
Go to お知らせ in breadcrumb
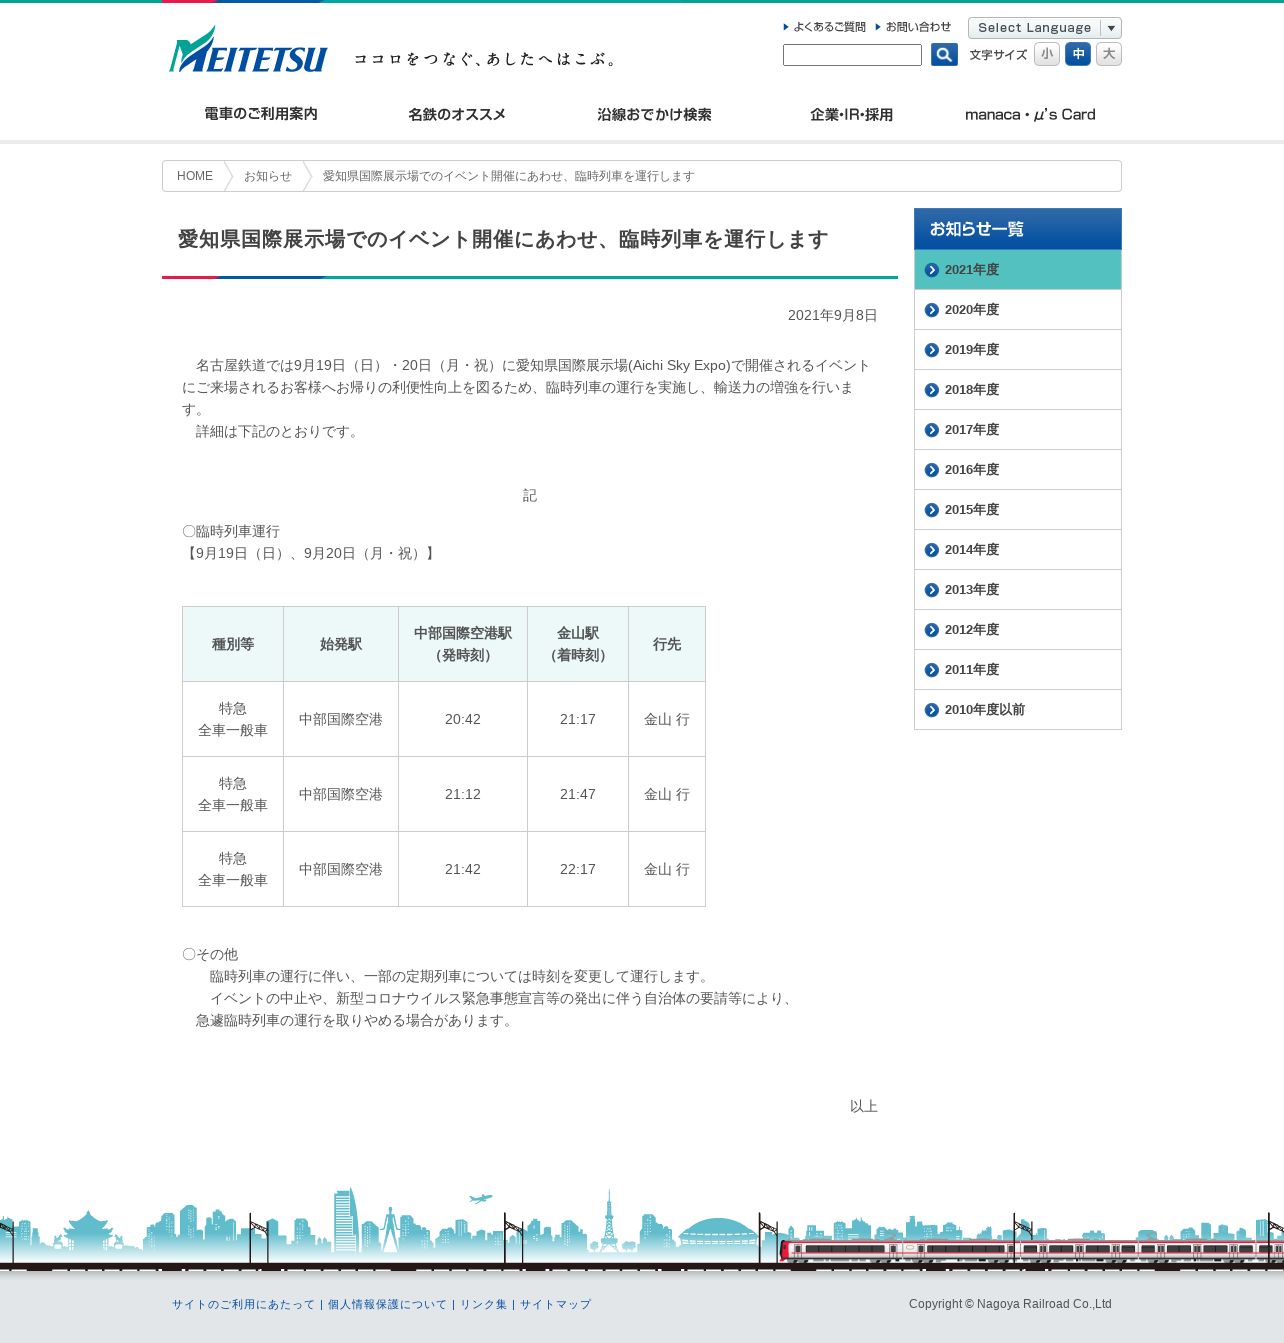point(268,176)
